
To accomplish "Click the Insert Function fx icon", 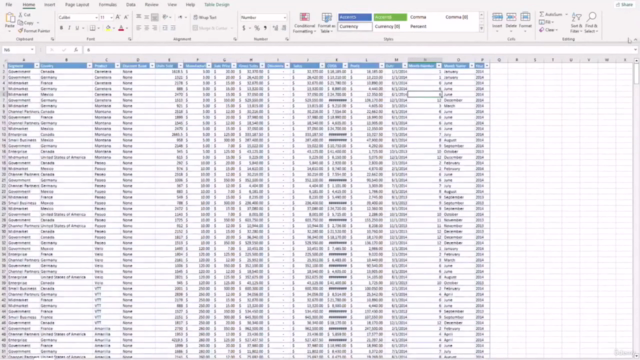I will pos(76,50).
